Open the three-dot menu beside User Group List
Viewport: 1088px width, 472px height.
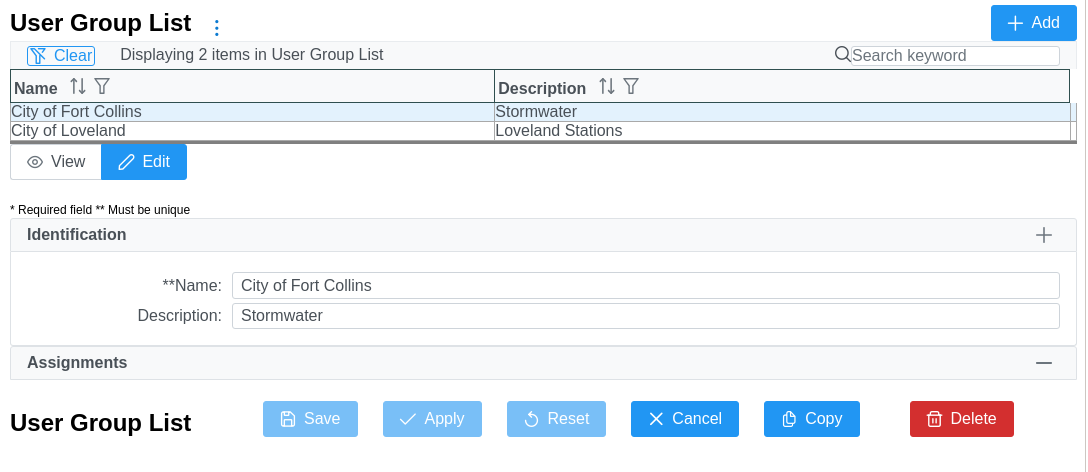216,28
